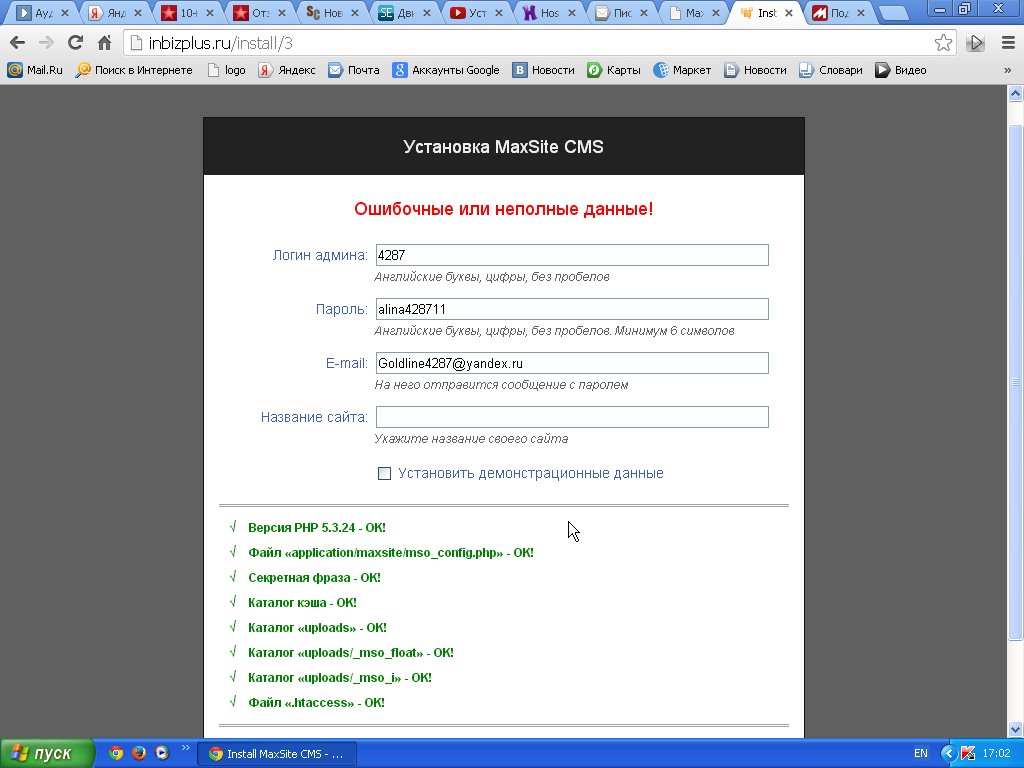Click the text Файл «.htaccess» - OK!
Viewport: 1024px width, 768px height.
(x=316, y=703)
